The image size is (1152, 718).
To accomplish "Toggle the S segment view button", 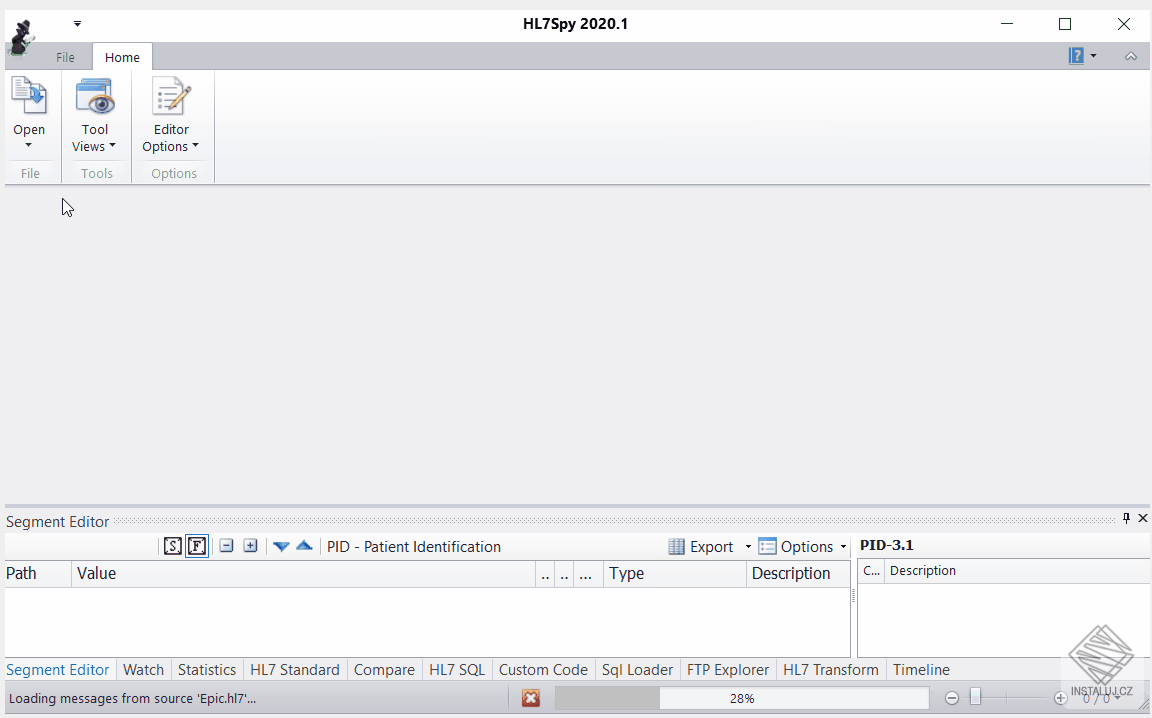I will coord(173,546).
